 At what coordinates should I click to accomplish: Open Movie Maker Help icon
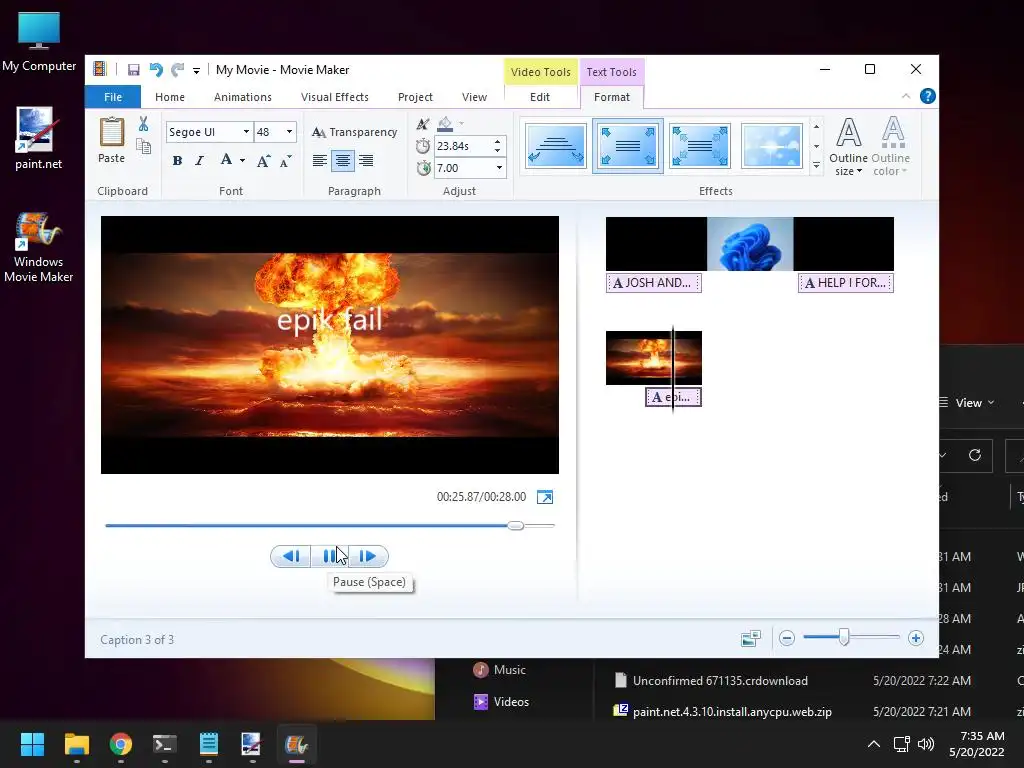click(x=927, y=96)
